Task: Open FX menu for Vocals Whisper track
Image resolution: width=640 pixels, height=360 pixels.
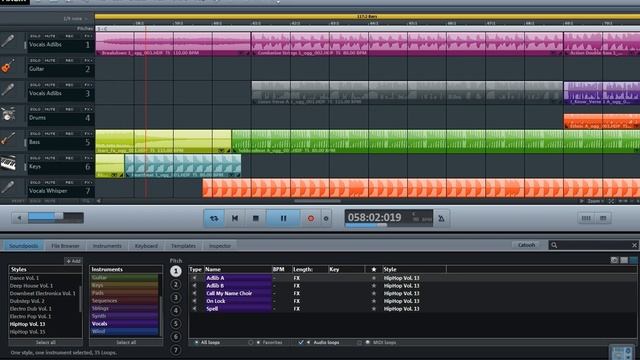Action: 88,182
